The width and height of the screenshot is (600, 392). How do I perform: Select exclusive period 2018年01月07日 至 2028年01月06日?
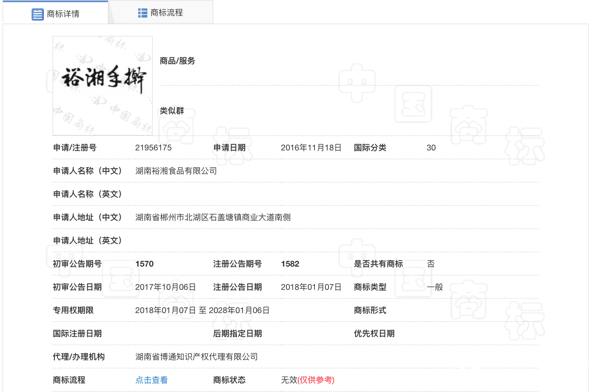pyautogui.click(x=202, y=310)
